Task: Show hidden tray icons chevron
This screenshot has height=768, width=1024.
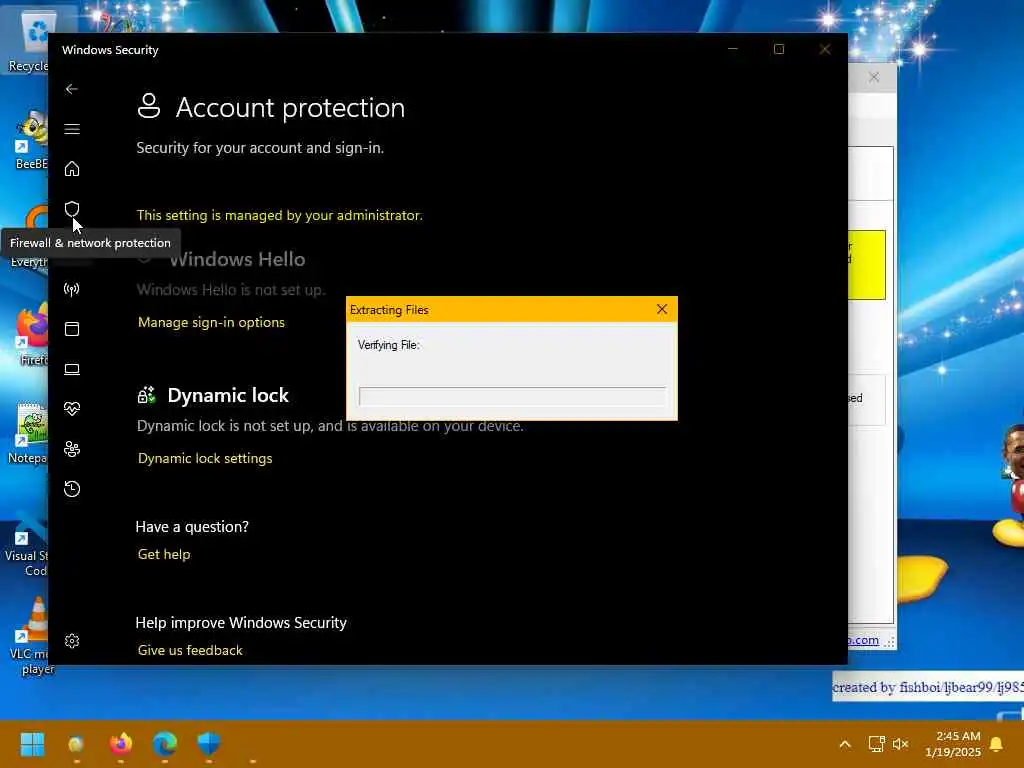Action: [844, 744]
